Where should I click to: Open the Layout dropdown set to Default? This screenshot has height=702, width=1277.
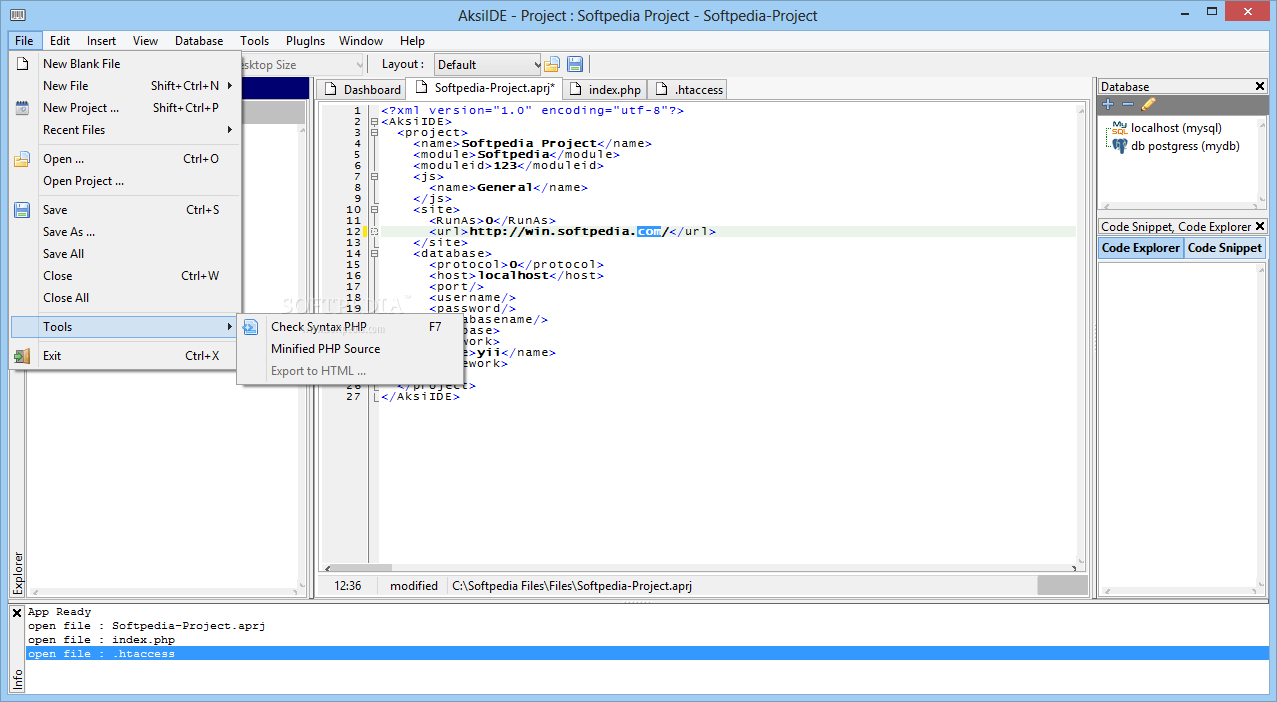tap(487, 65)
